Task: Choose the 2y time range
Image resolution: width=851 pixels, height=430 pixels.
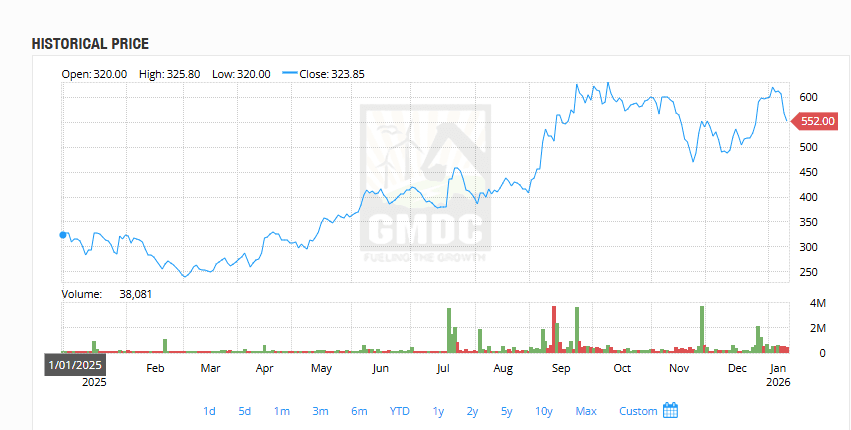Action: coord(472,411)
